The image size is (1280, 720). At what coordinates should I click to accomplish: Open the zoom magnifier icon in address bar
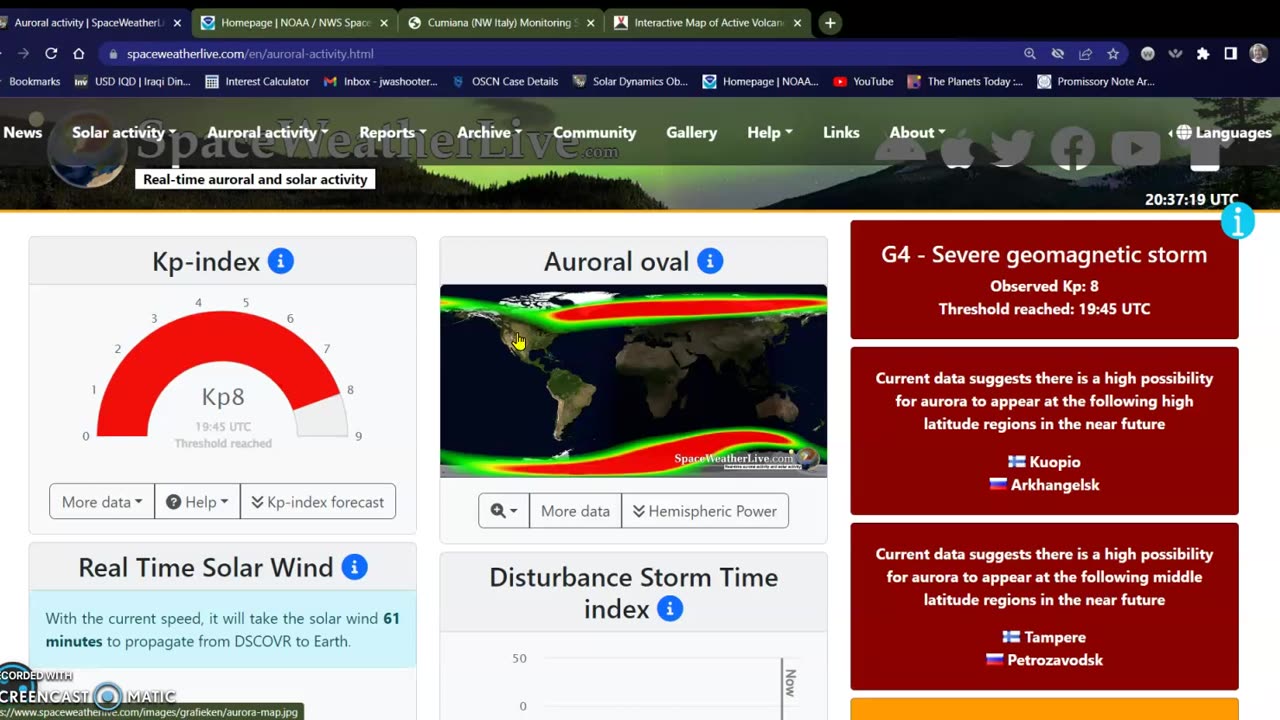pos(1029,53)
